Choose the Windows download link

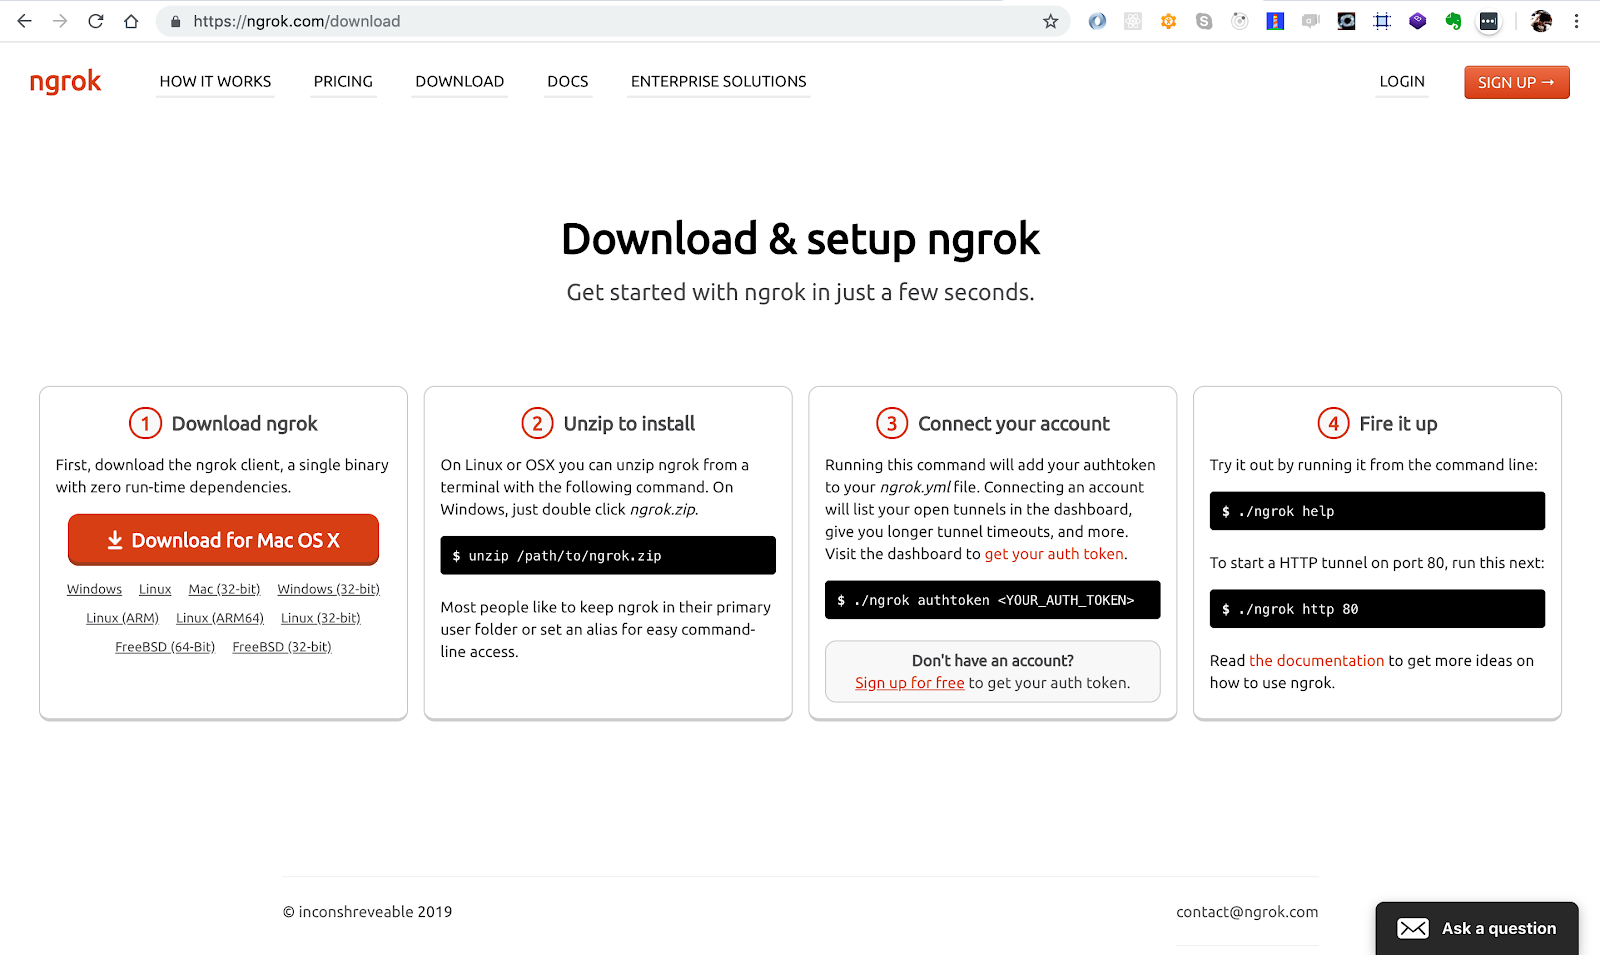click(x=94, y=589)
